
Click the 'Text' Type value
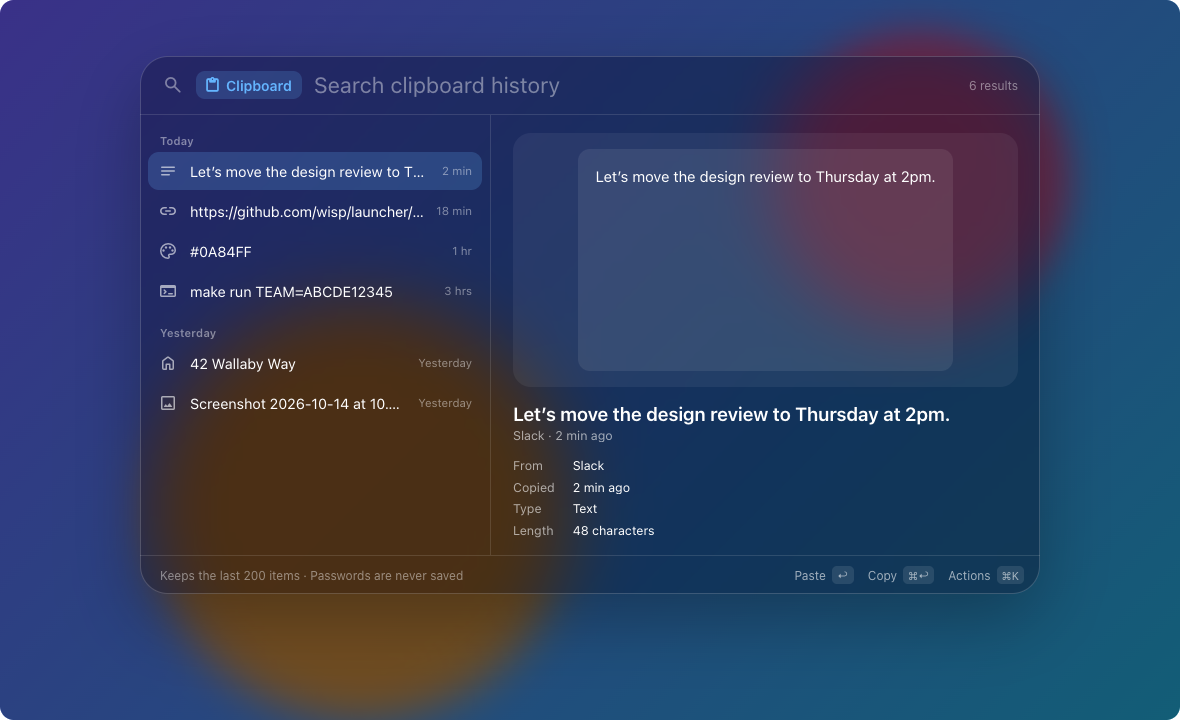coord(585,509)
